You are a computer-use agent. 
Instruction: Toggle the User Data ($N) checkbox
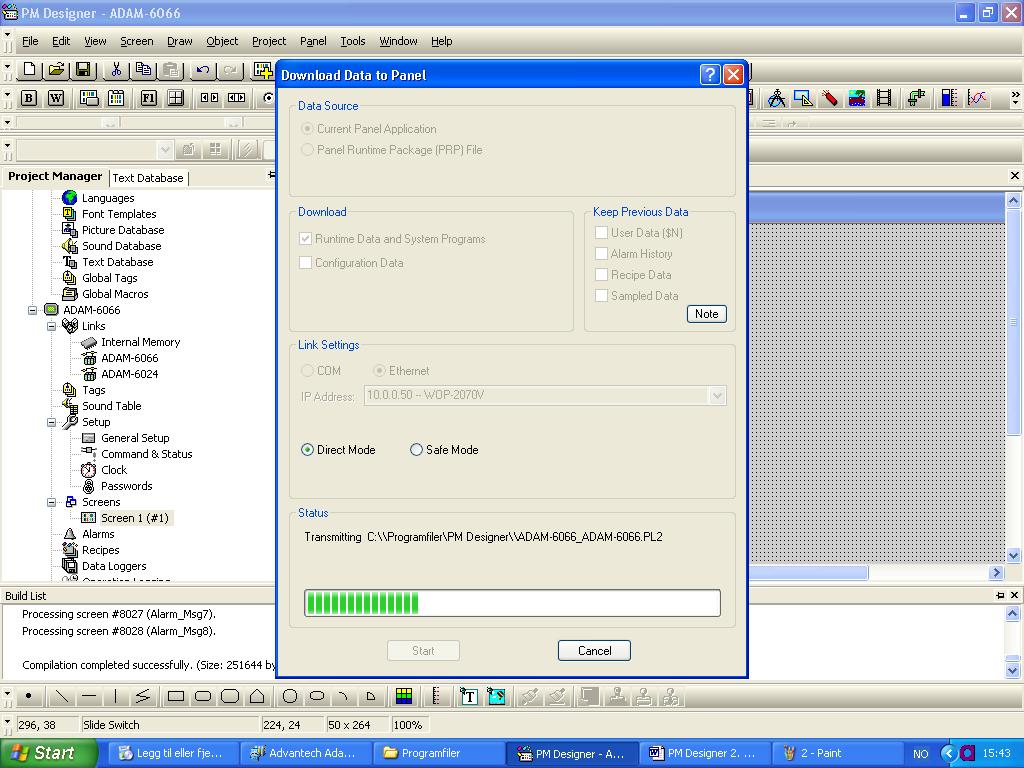[601, 232]
